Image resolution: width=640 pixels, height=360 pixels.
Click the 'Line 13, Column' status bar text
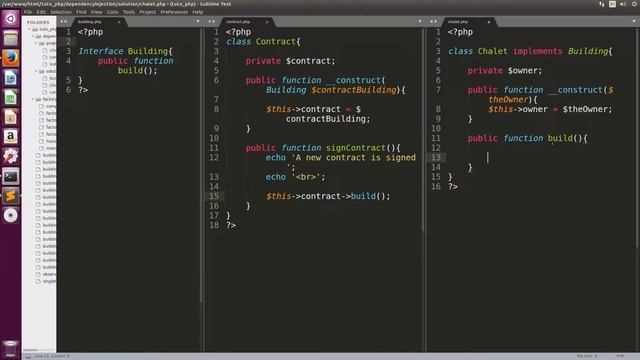(x=52, y=356)
